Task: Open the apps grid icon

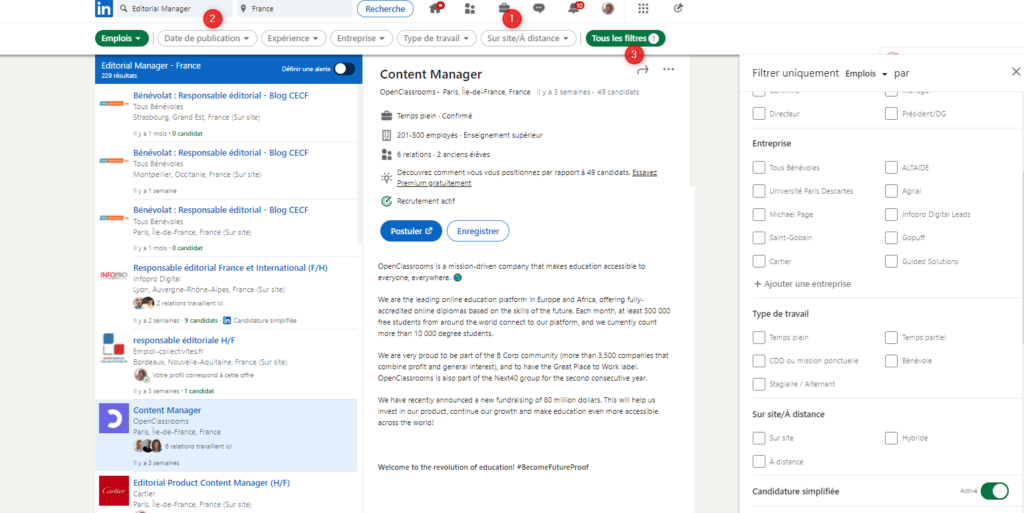Action: tap(643, 8)
